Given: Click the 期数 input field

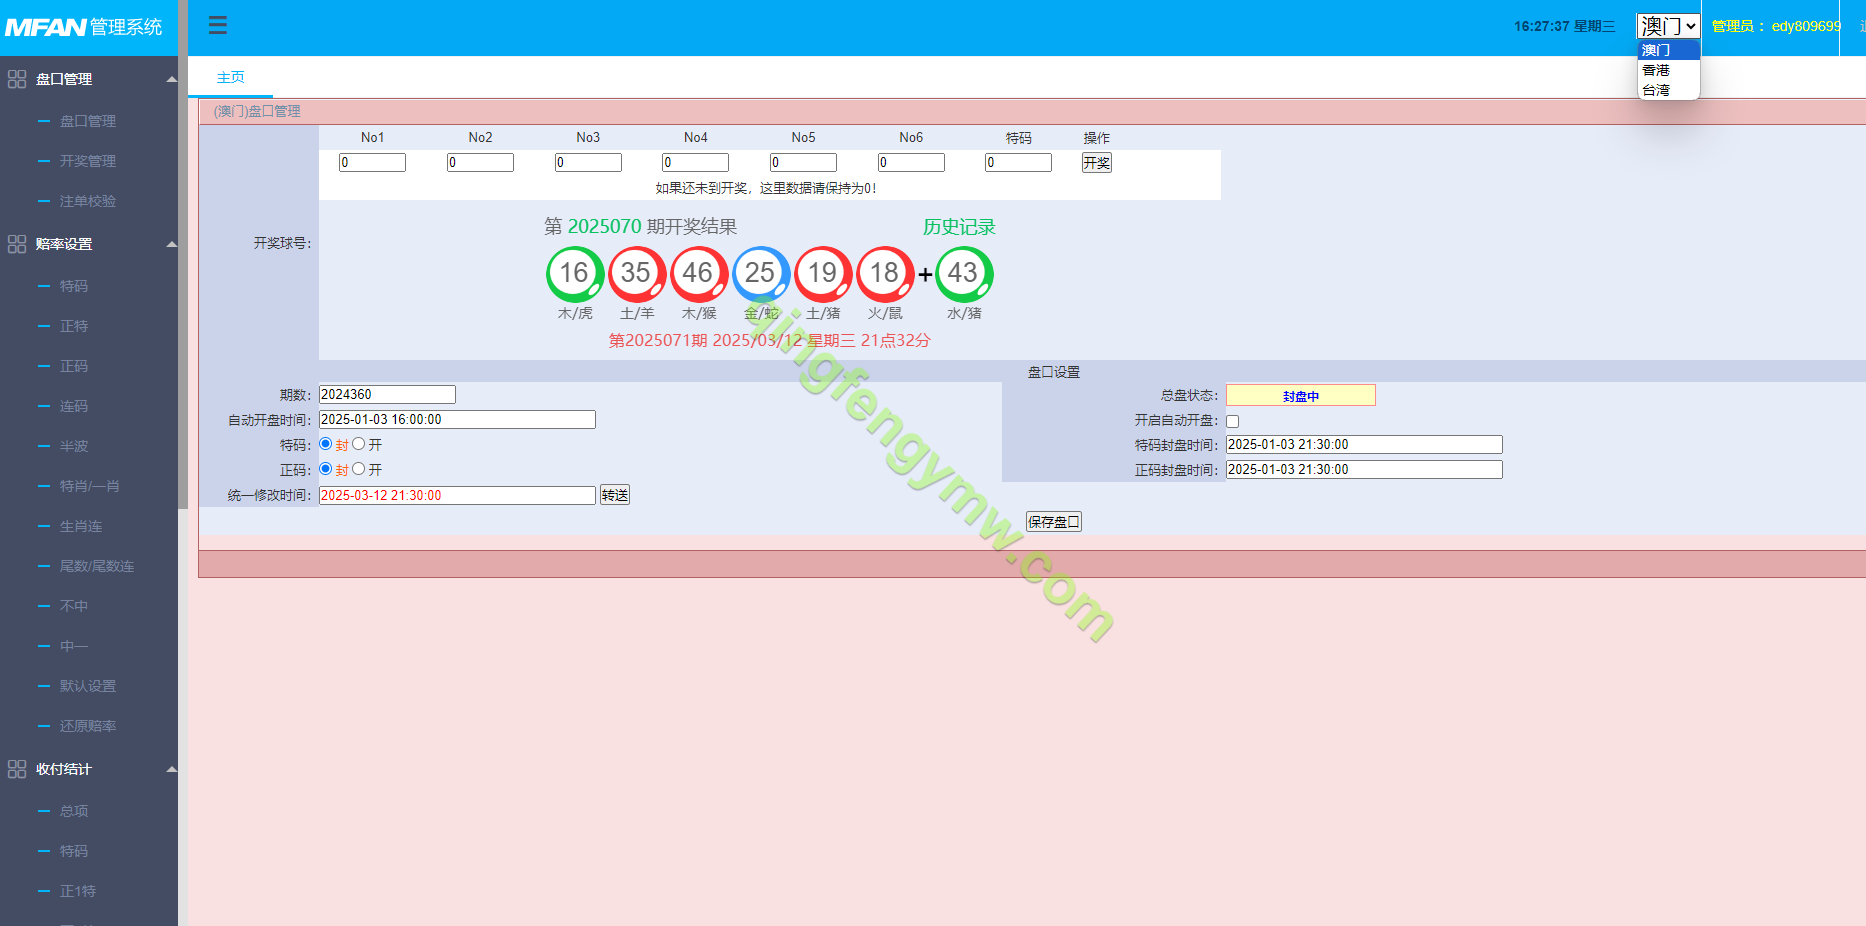Looking at the screenshot, I should pos(387,395).
